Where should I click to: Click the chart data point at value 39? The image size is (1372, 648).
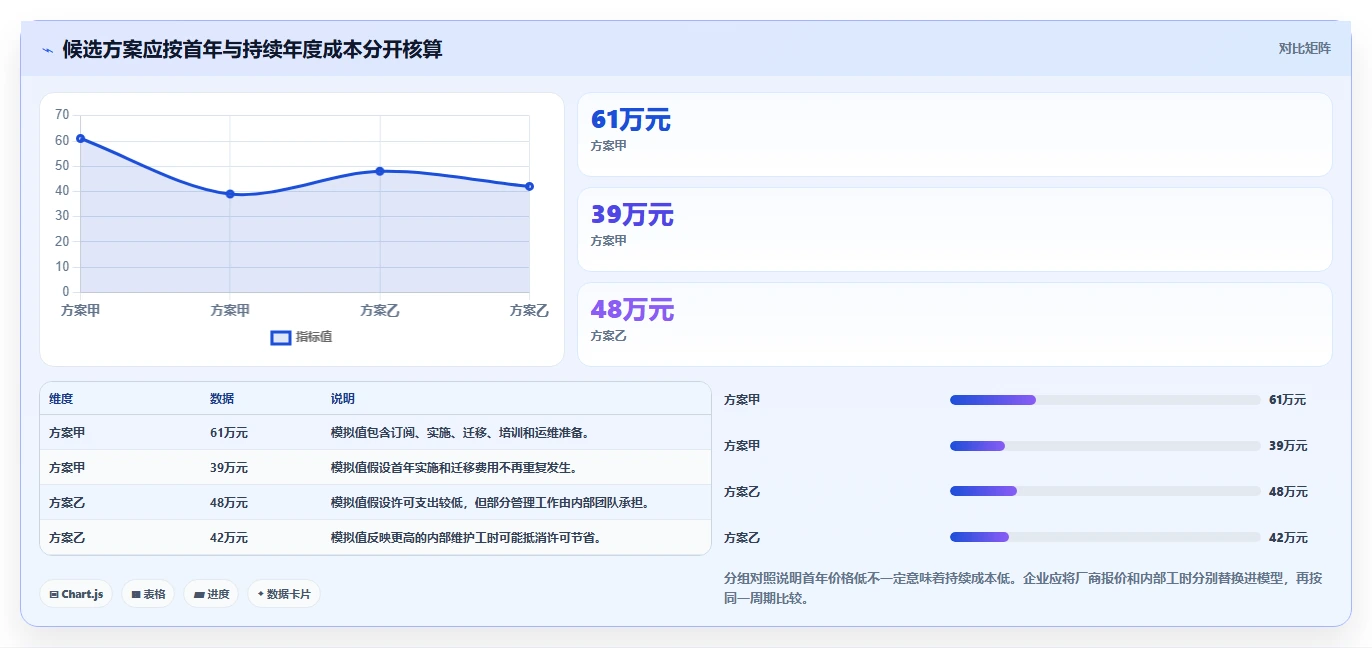230,194
